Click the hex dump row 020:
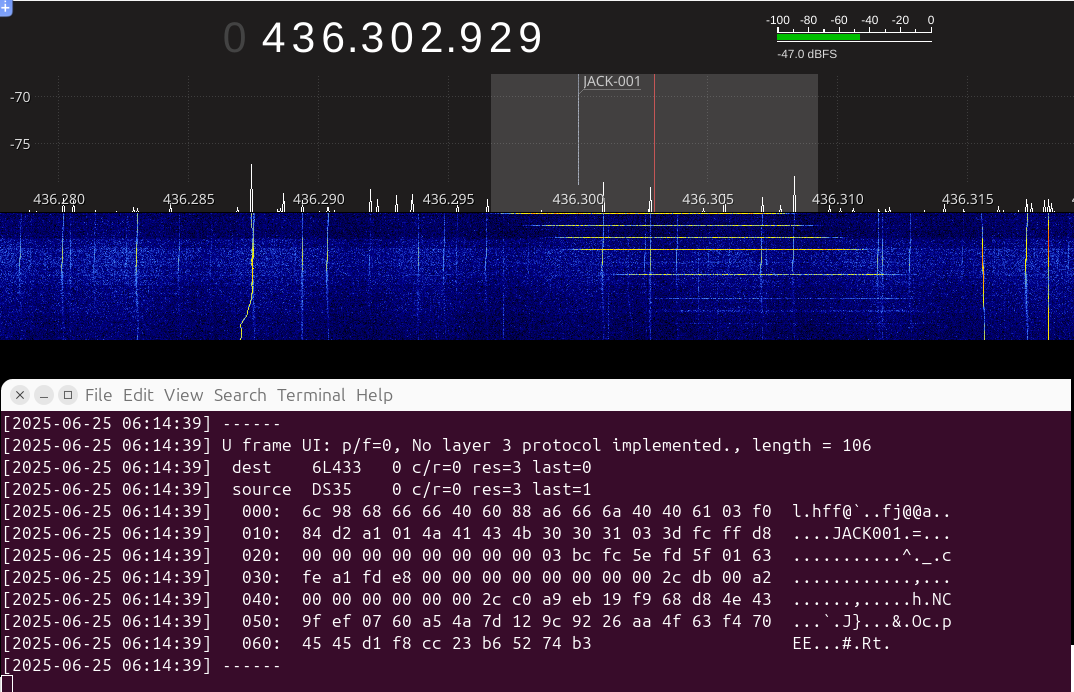Screen dimensions: 1074x692 click(477, 555)
